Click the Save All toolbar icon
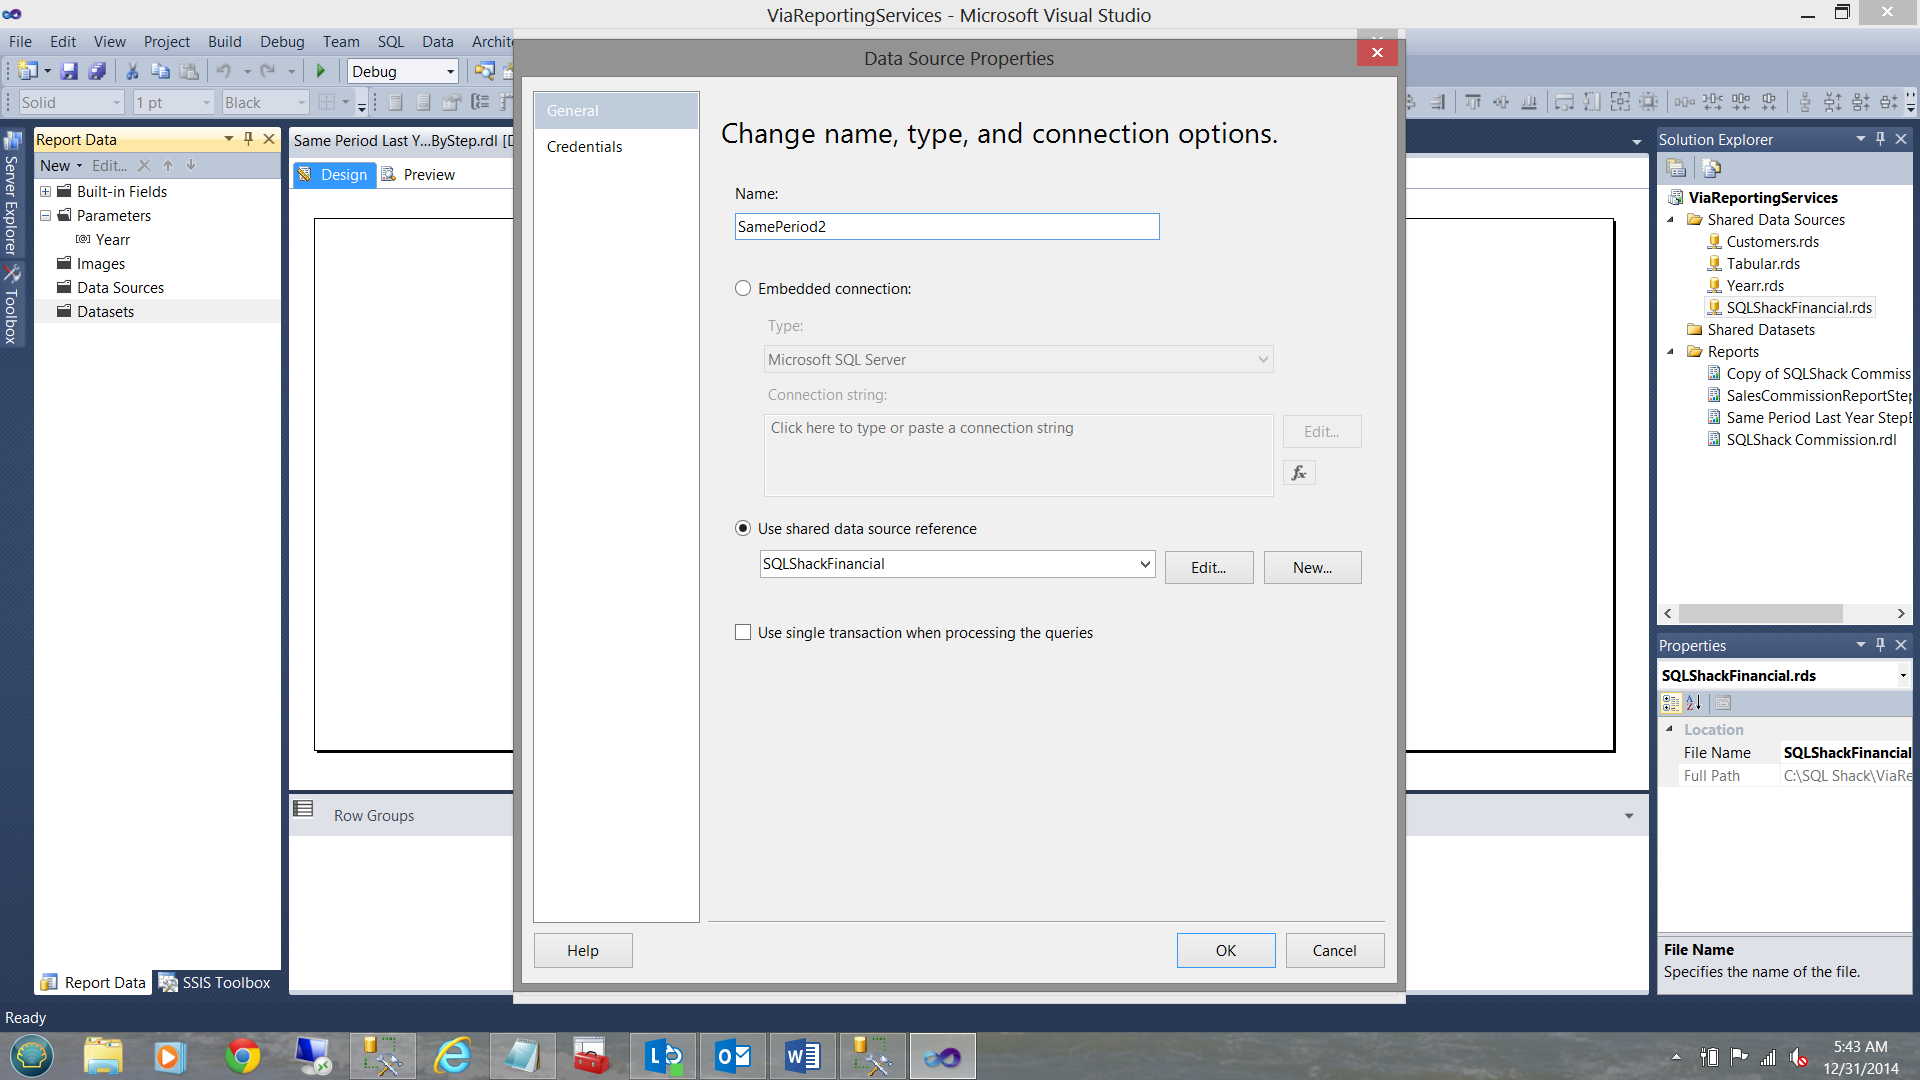This screenshot has height=1080, width=1920. pos(97,71)
